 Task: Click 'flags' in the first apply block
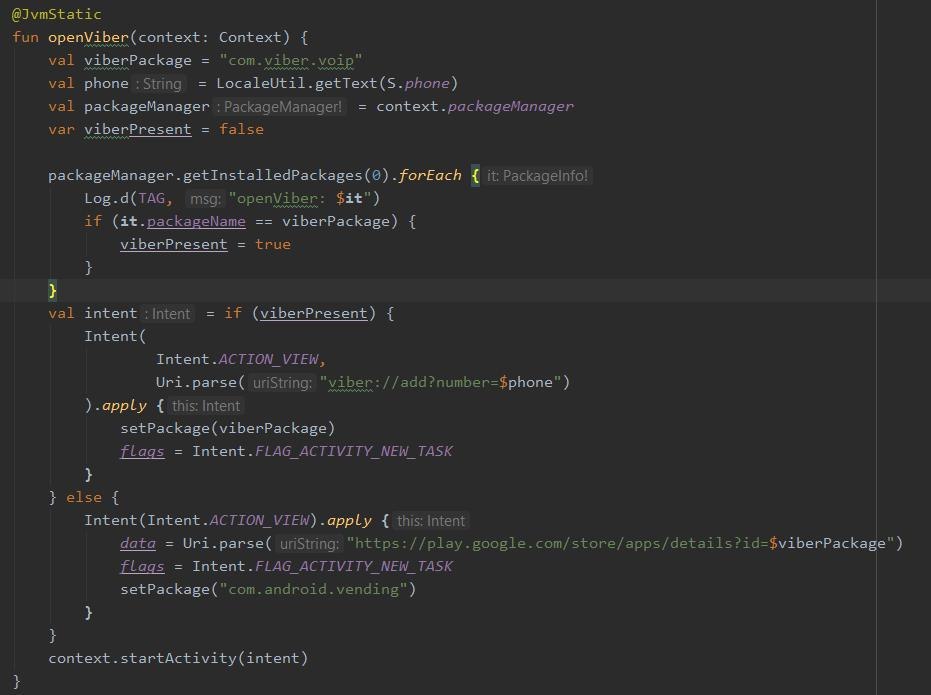(x=142, y=452)
